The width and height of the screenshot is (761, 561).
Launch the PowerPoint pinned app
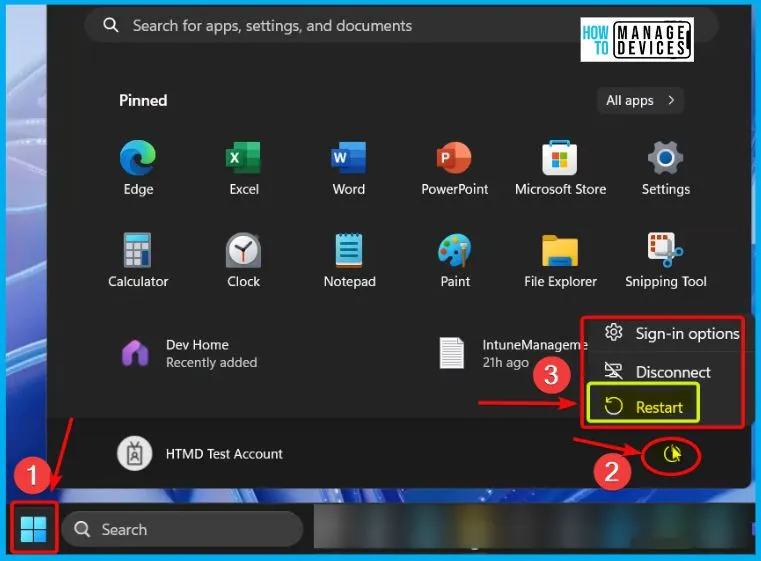pos(454,167)
